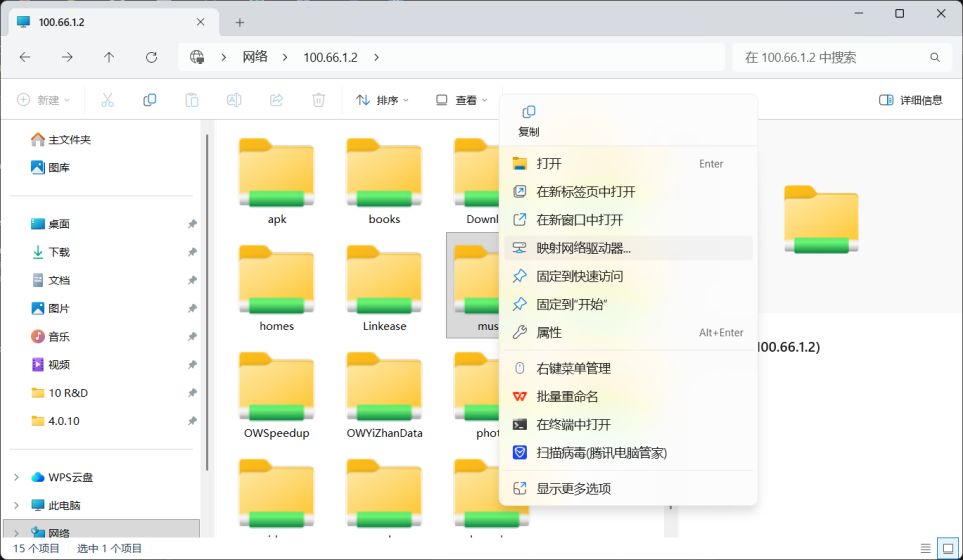This screenshot has width=963, height=560.
Task: Open a new tab with plus button
Action: tap(240, 21)
